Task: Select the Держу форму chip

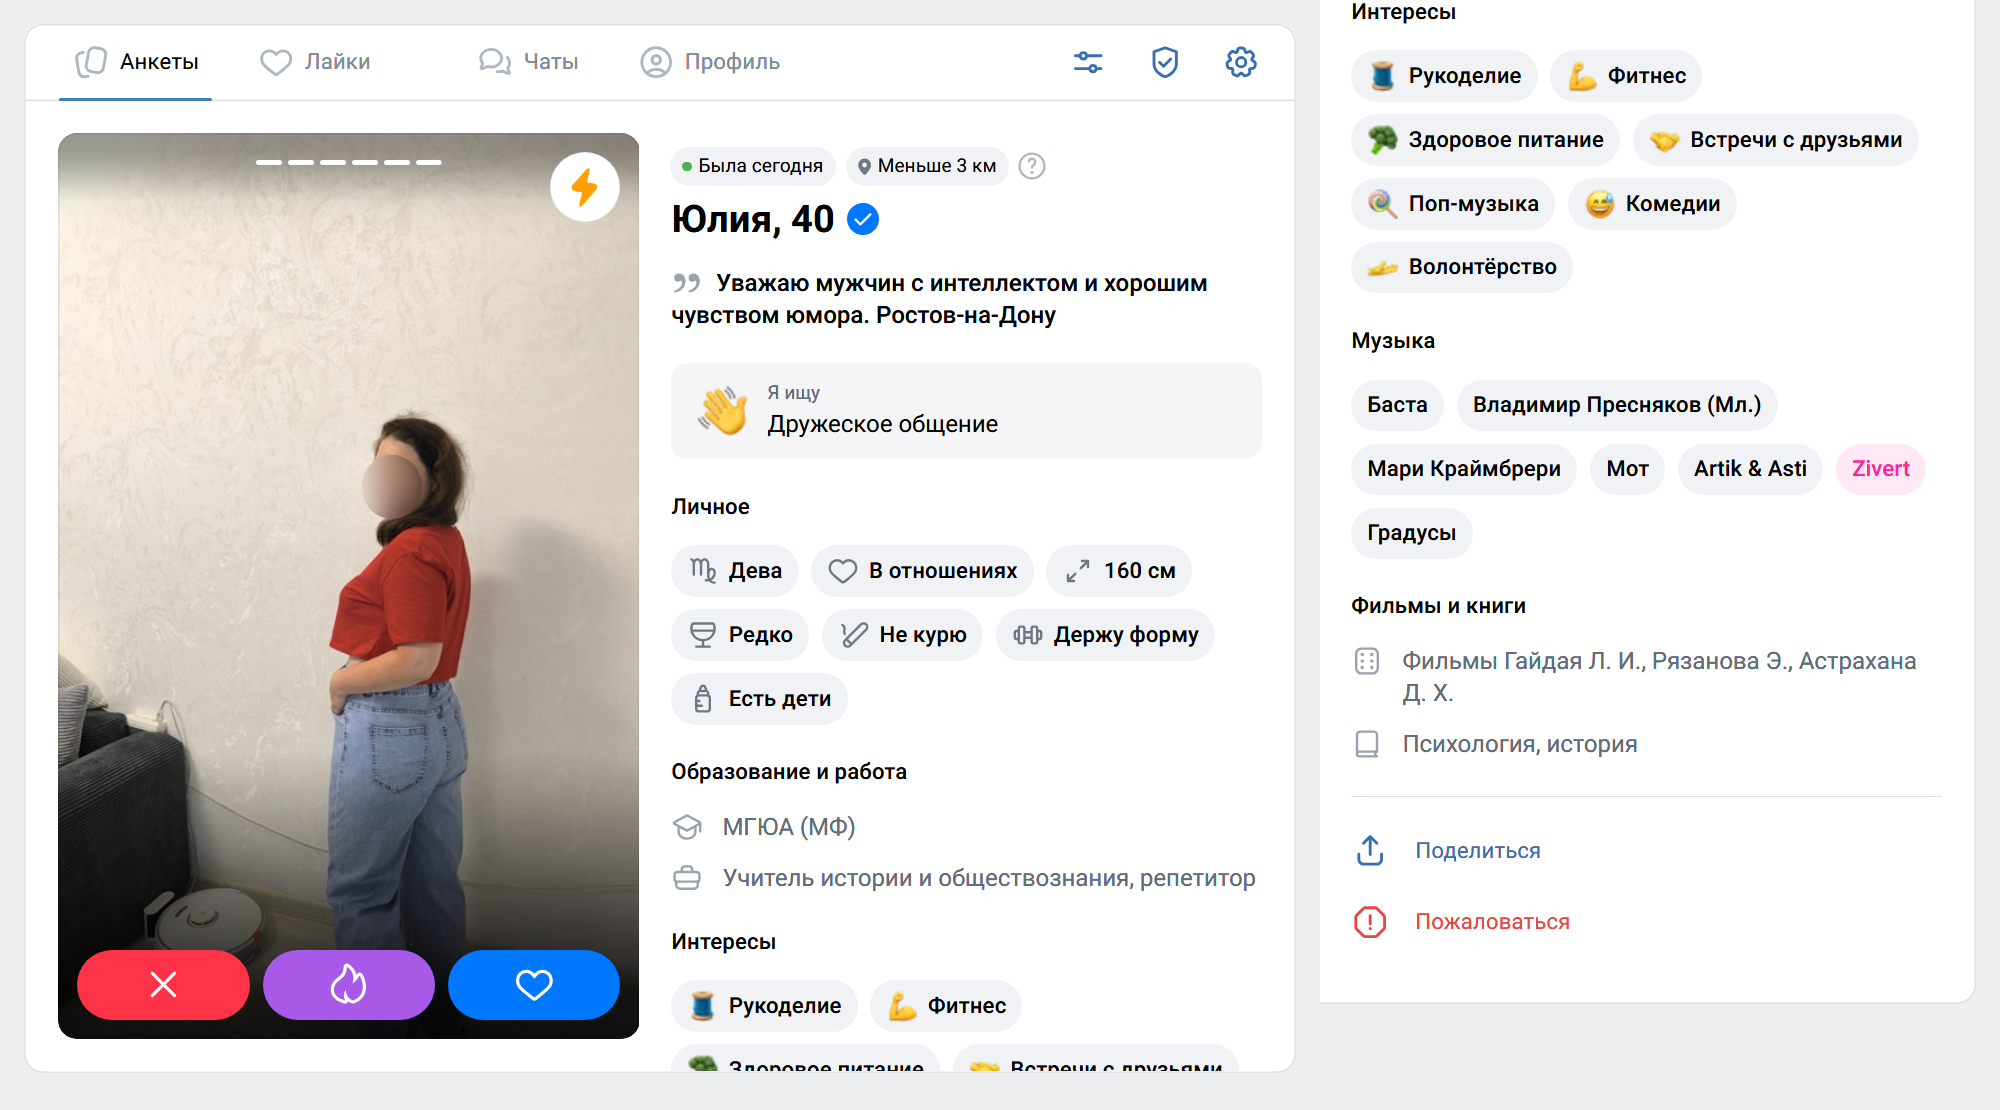Action: pos(1105,635)
